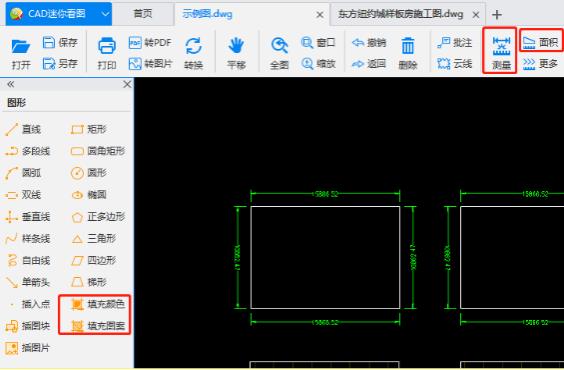Image resolution: width=564 pixels, height=370 pixels.
Task: Click the CAD迷你看图 logo icon
Action: [16, 14]
